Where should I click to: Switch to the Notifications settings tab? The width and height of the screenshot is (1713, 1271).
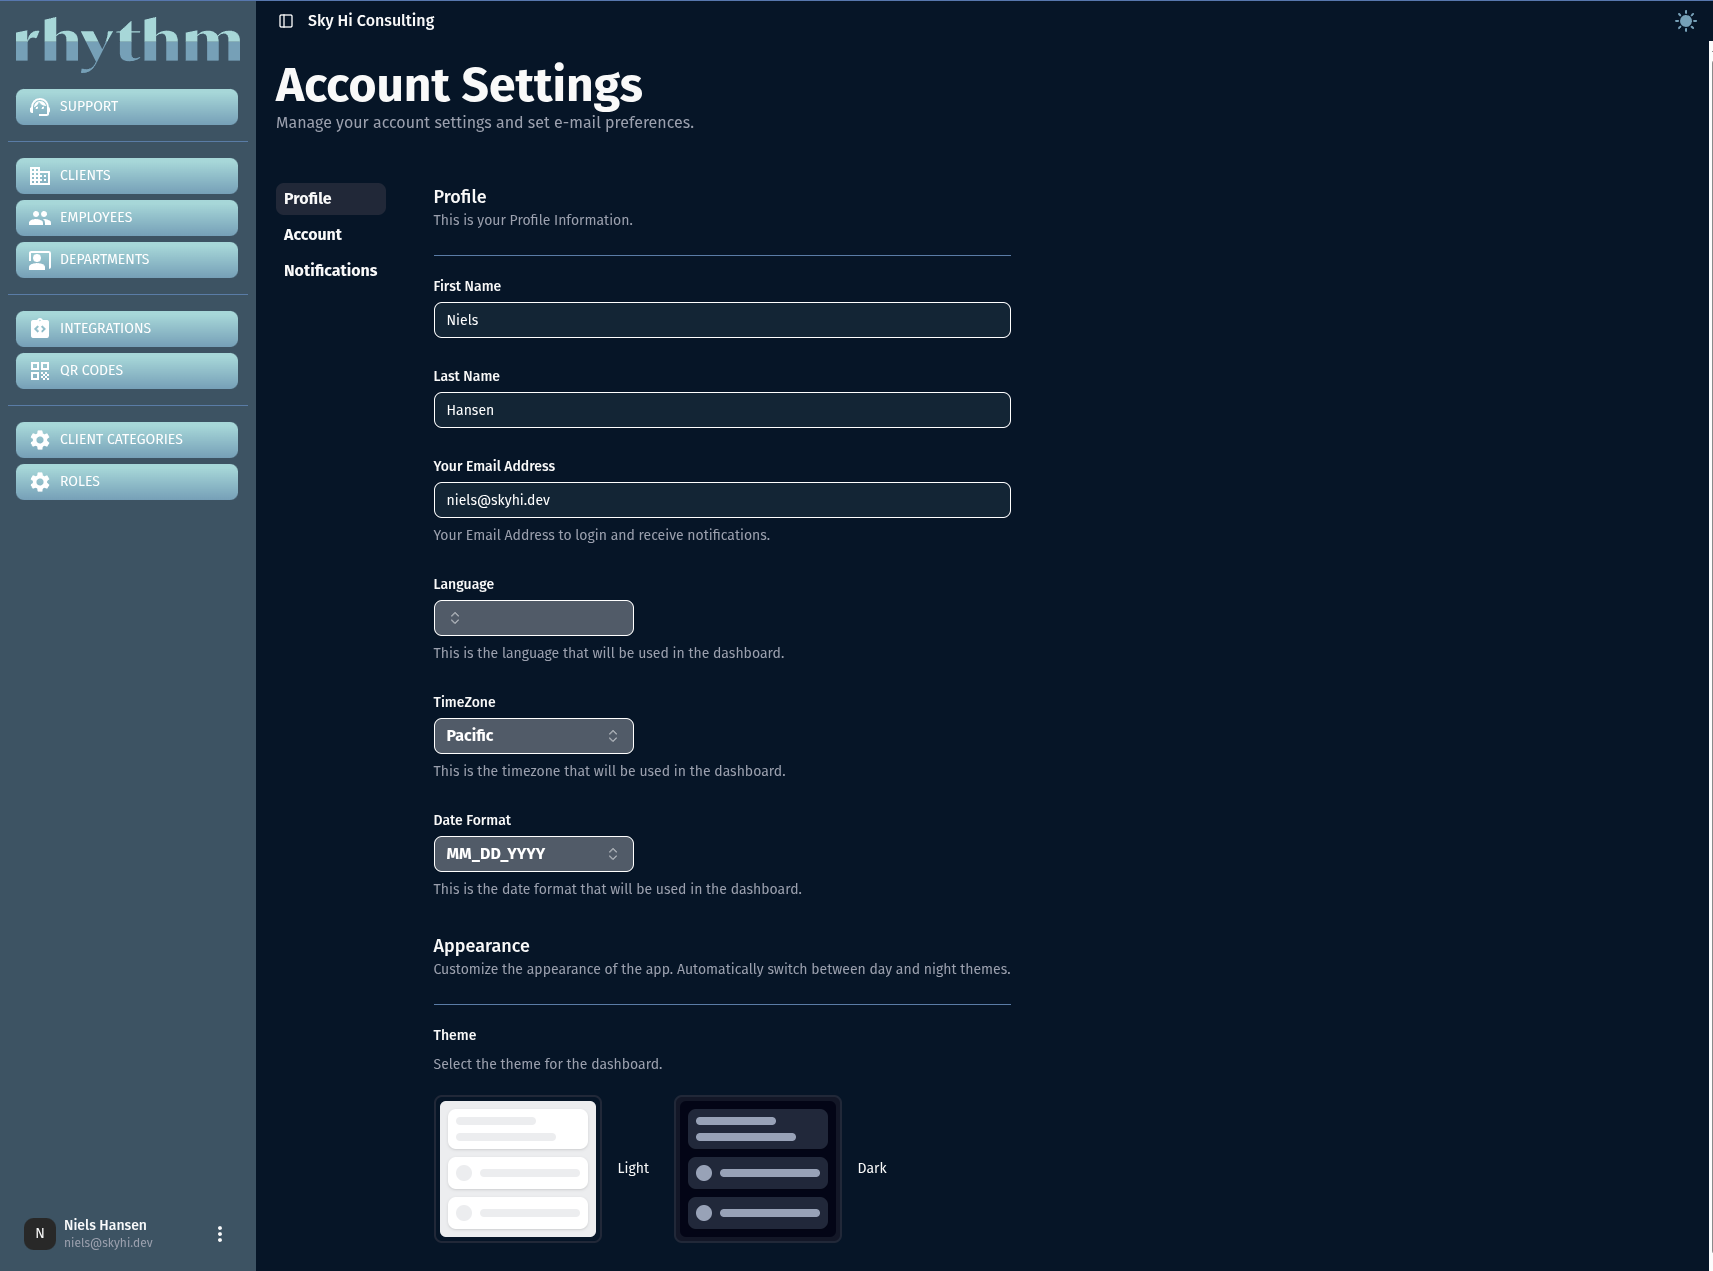tap(330, 270)
